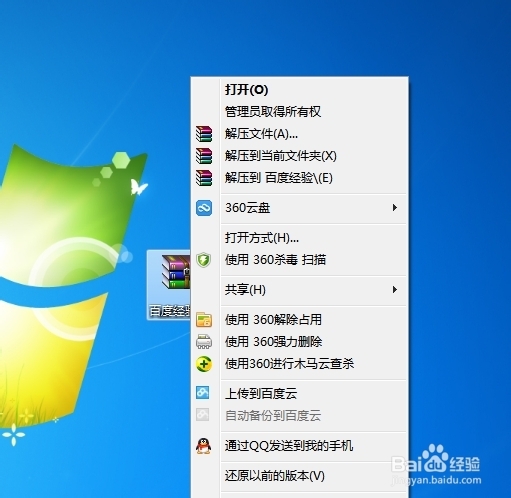Image resolution: width=511 pixels, height=498 pixels.
Task: Expand 360云盘 submenu arrow
Action: 395,208
